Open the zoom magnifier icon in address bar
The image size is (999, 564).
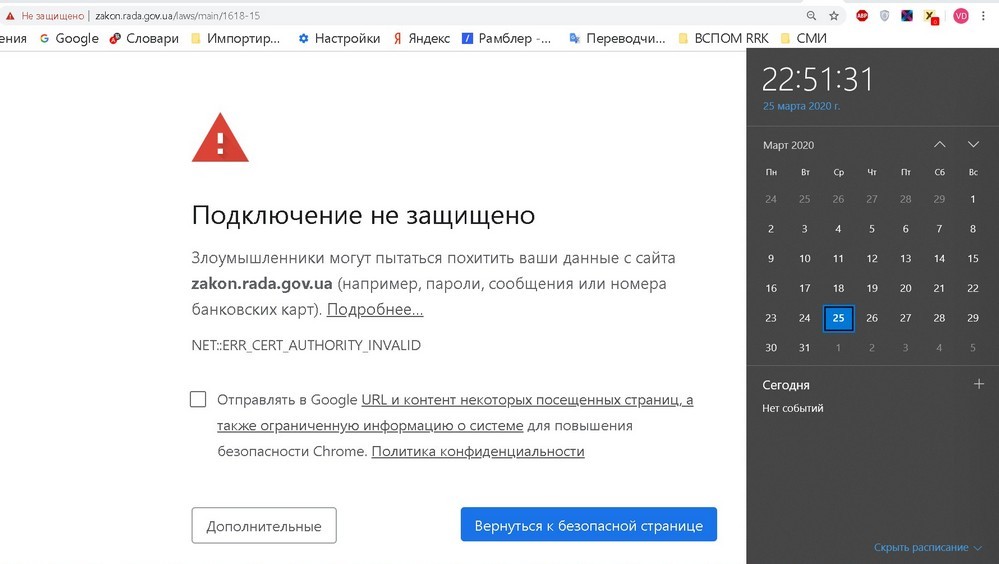[x=811, y=16]
